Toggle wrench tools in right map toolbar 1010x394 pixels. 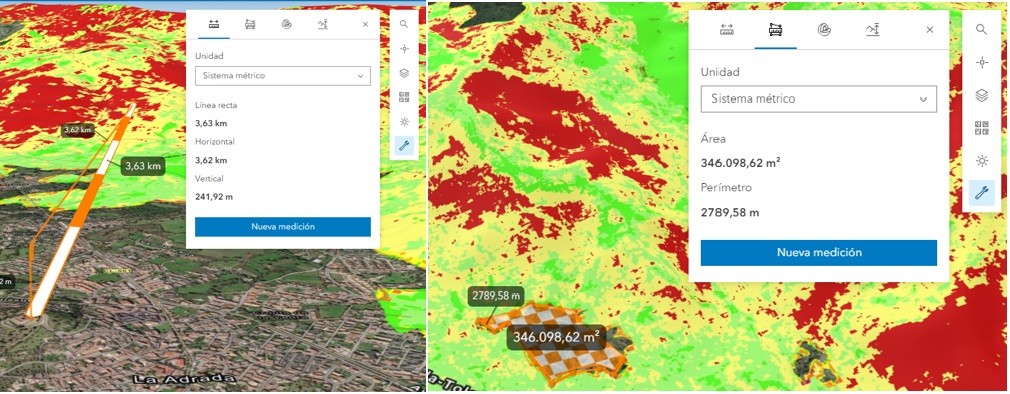[981, 192]
